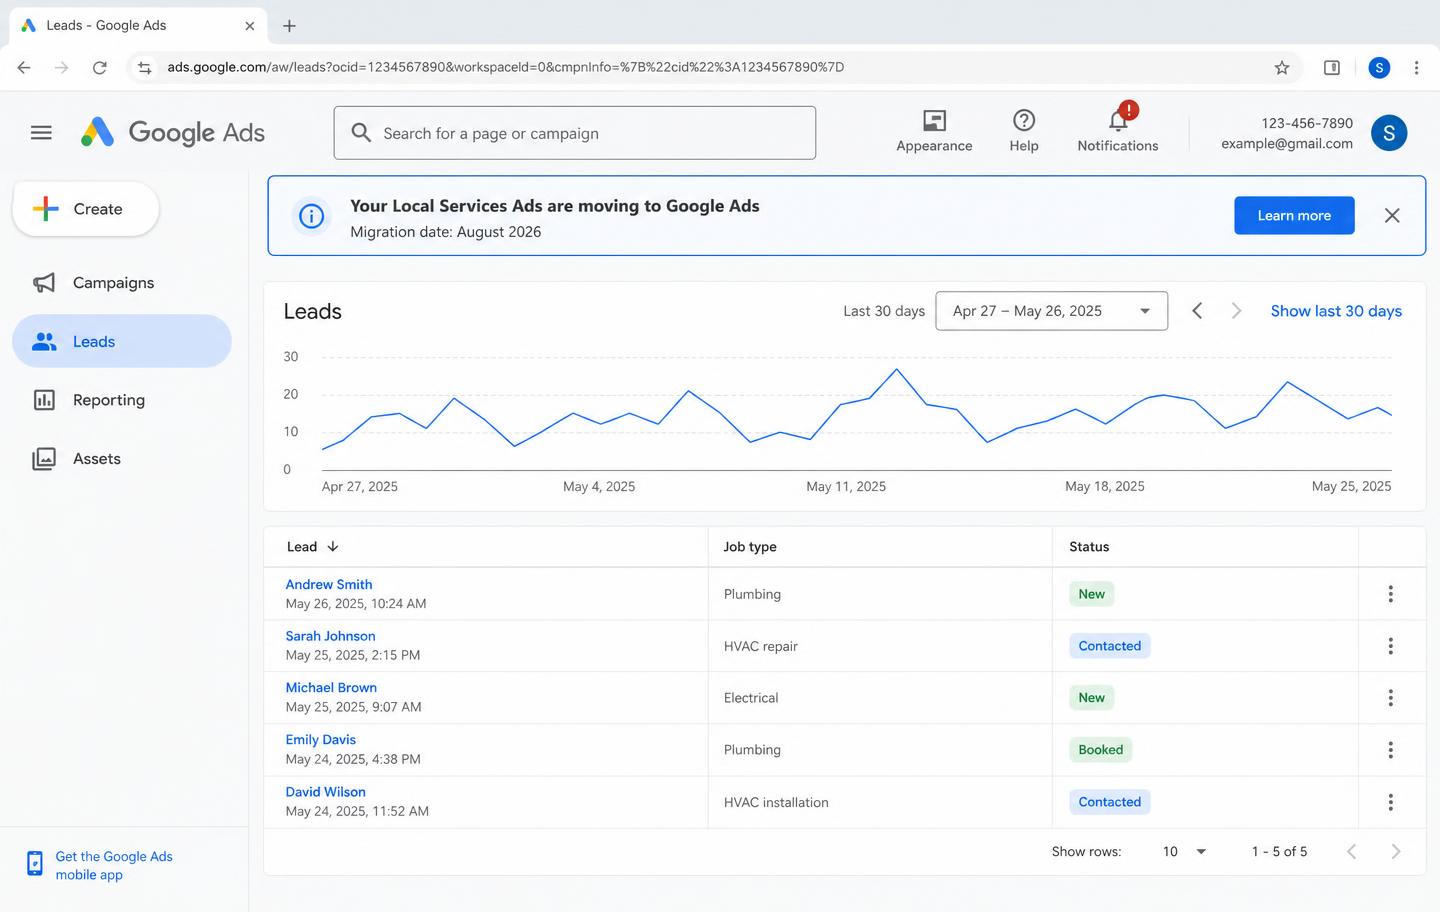Open David Wilson lead

tap(325, 792)
